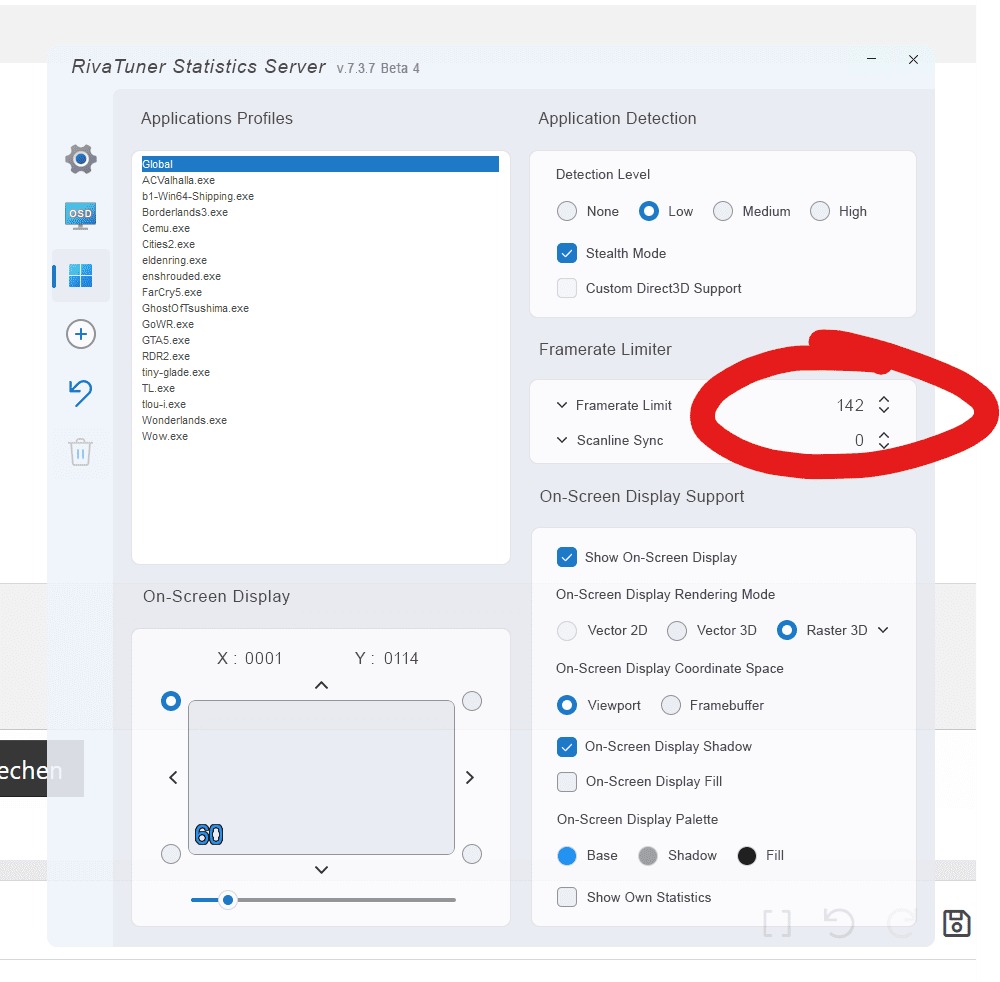Set detection level to Medium
Image resolution: width=1000 pixels, height=982 pixels.
tap(723, 211)
